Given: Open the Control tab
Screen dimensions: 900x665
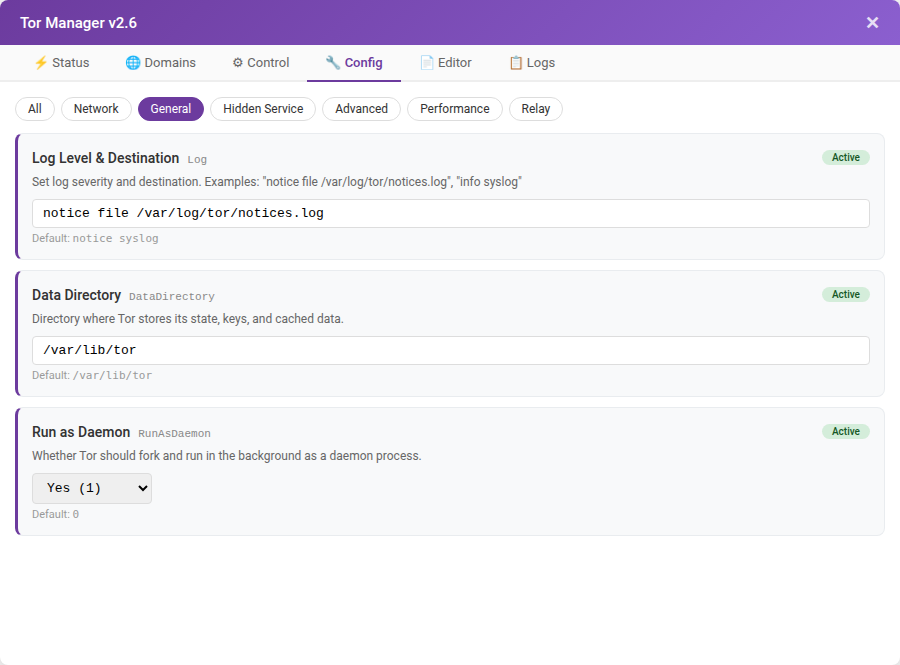Looking at the screenshot, I should [x=261, y=63].
